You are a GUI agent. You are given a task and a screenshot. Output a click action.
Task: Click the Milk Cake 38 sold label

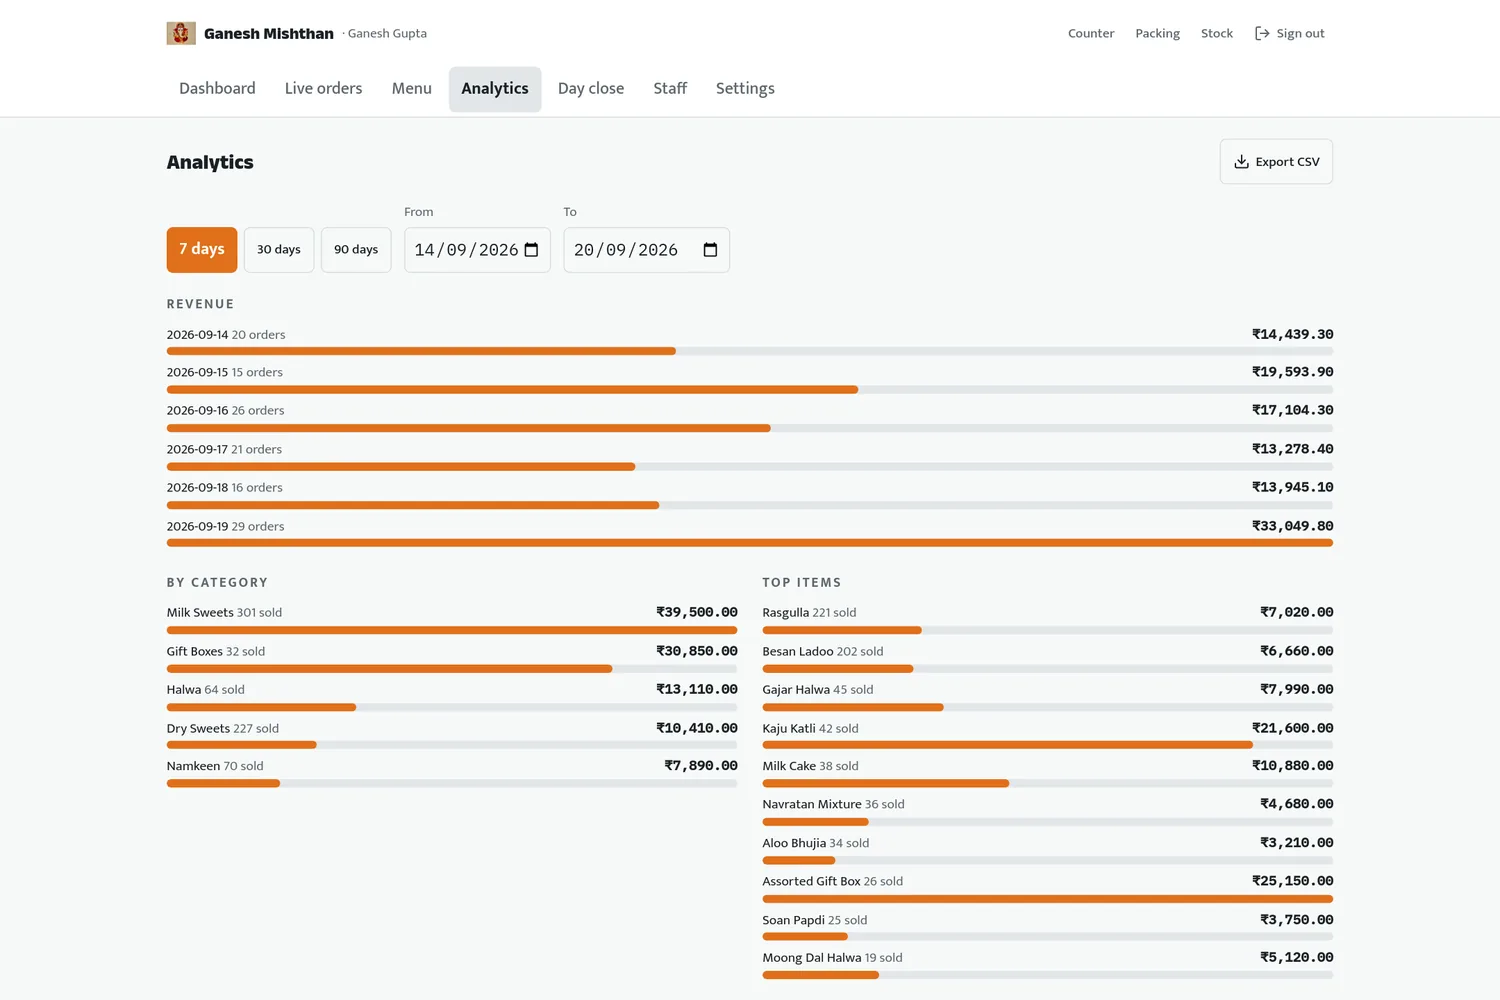(x=810, y=767)
